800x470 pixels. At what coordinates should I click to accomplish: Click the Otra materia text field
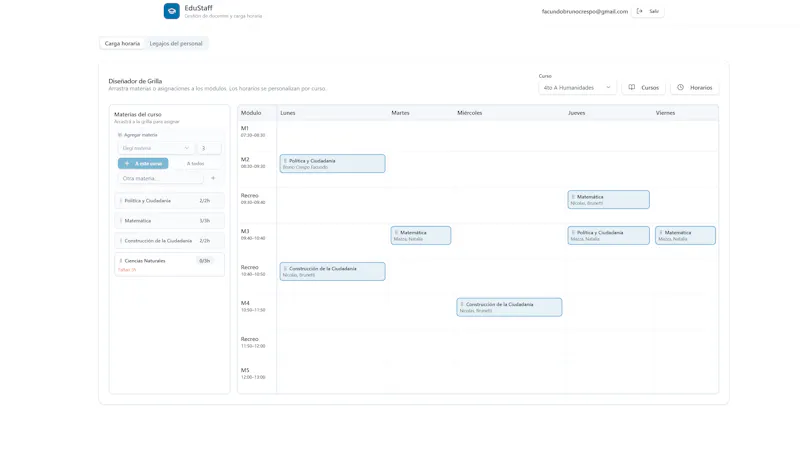(x=161, y=178)
